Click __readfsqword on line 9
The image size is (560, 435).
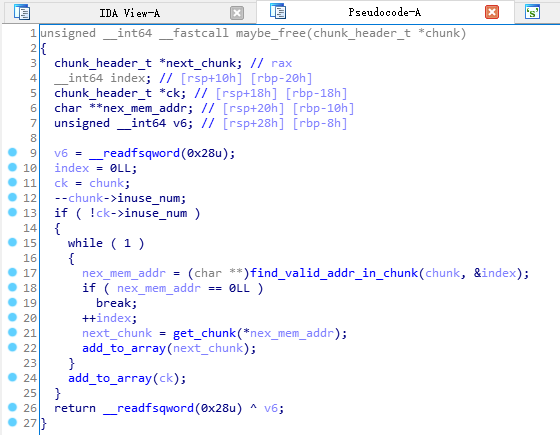[135, 153]
